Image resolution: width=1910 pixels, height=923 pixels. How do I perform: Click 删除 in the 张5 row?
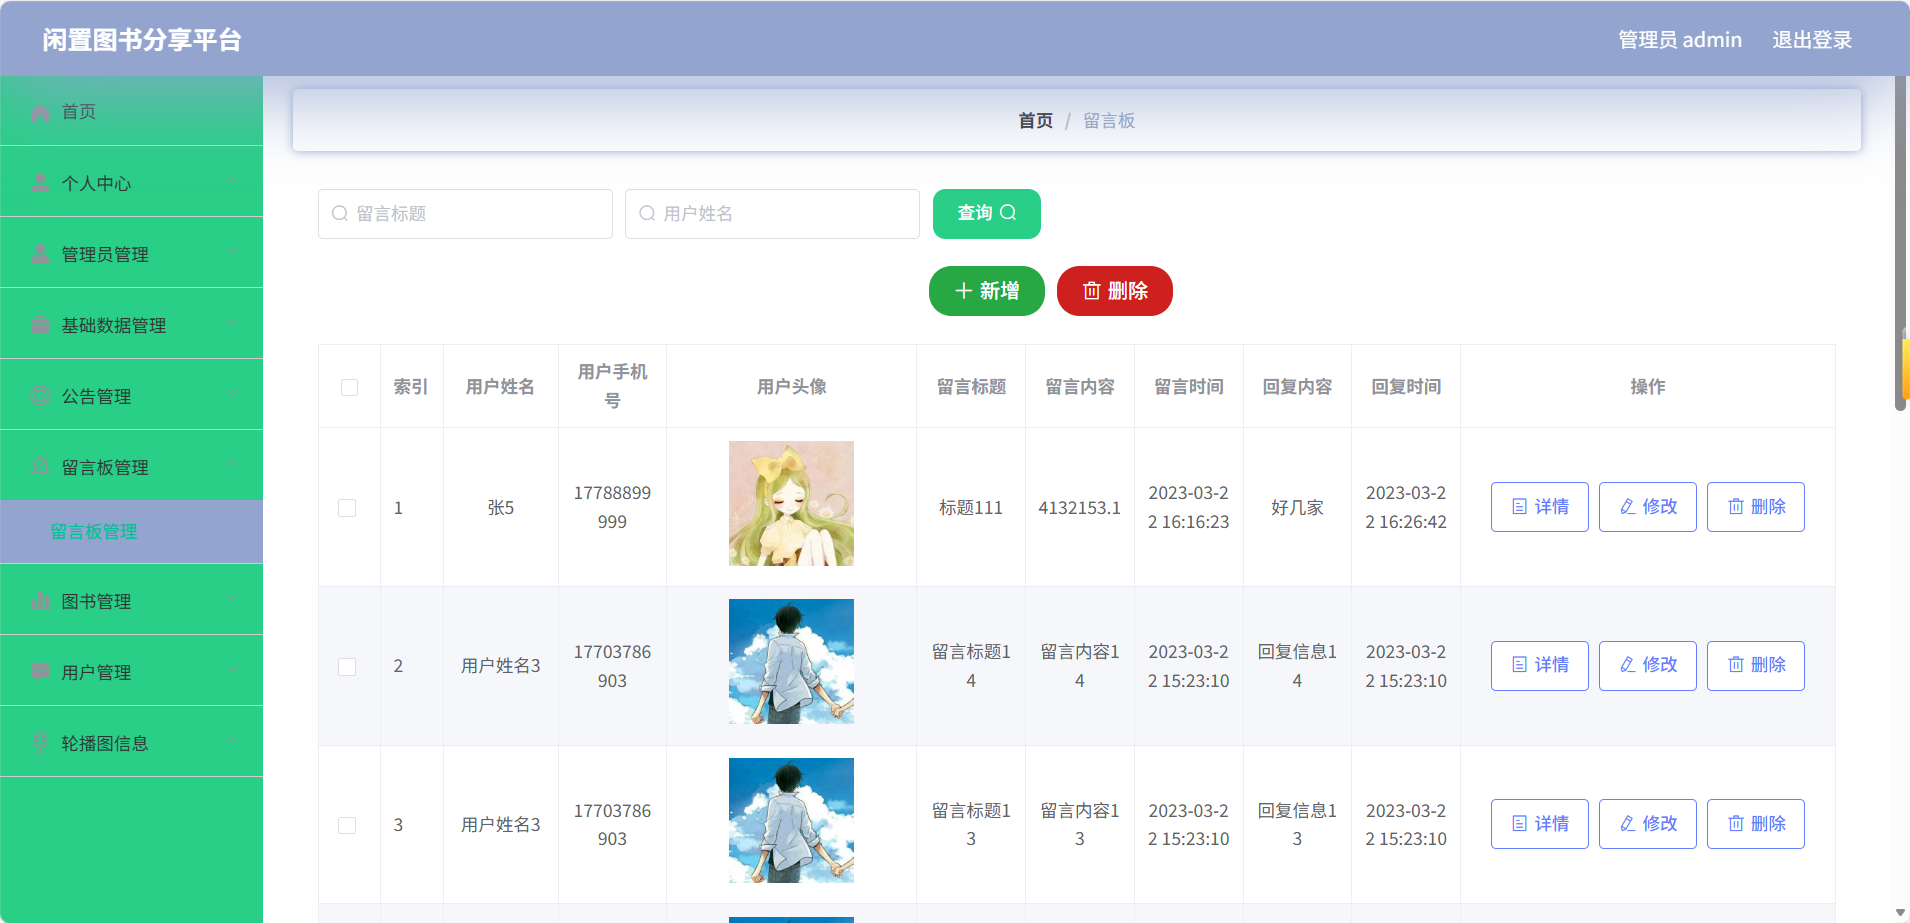pyautogui.click(x=1756, y=507)
